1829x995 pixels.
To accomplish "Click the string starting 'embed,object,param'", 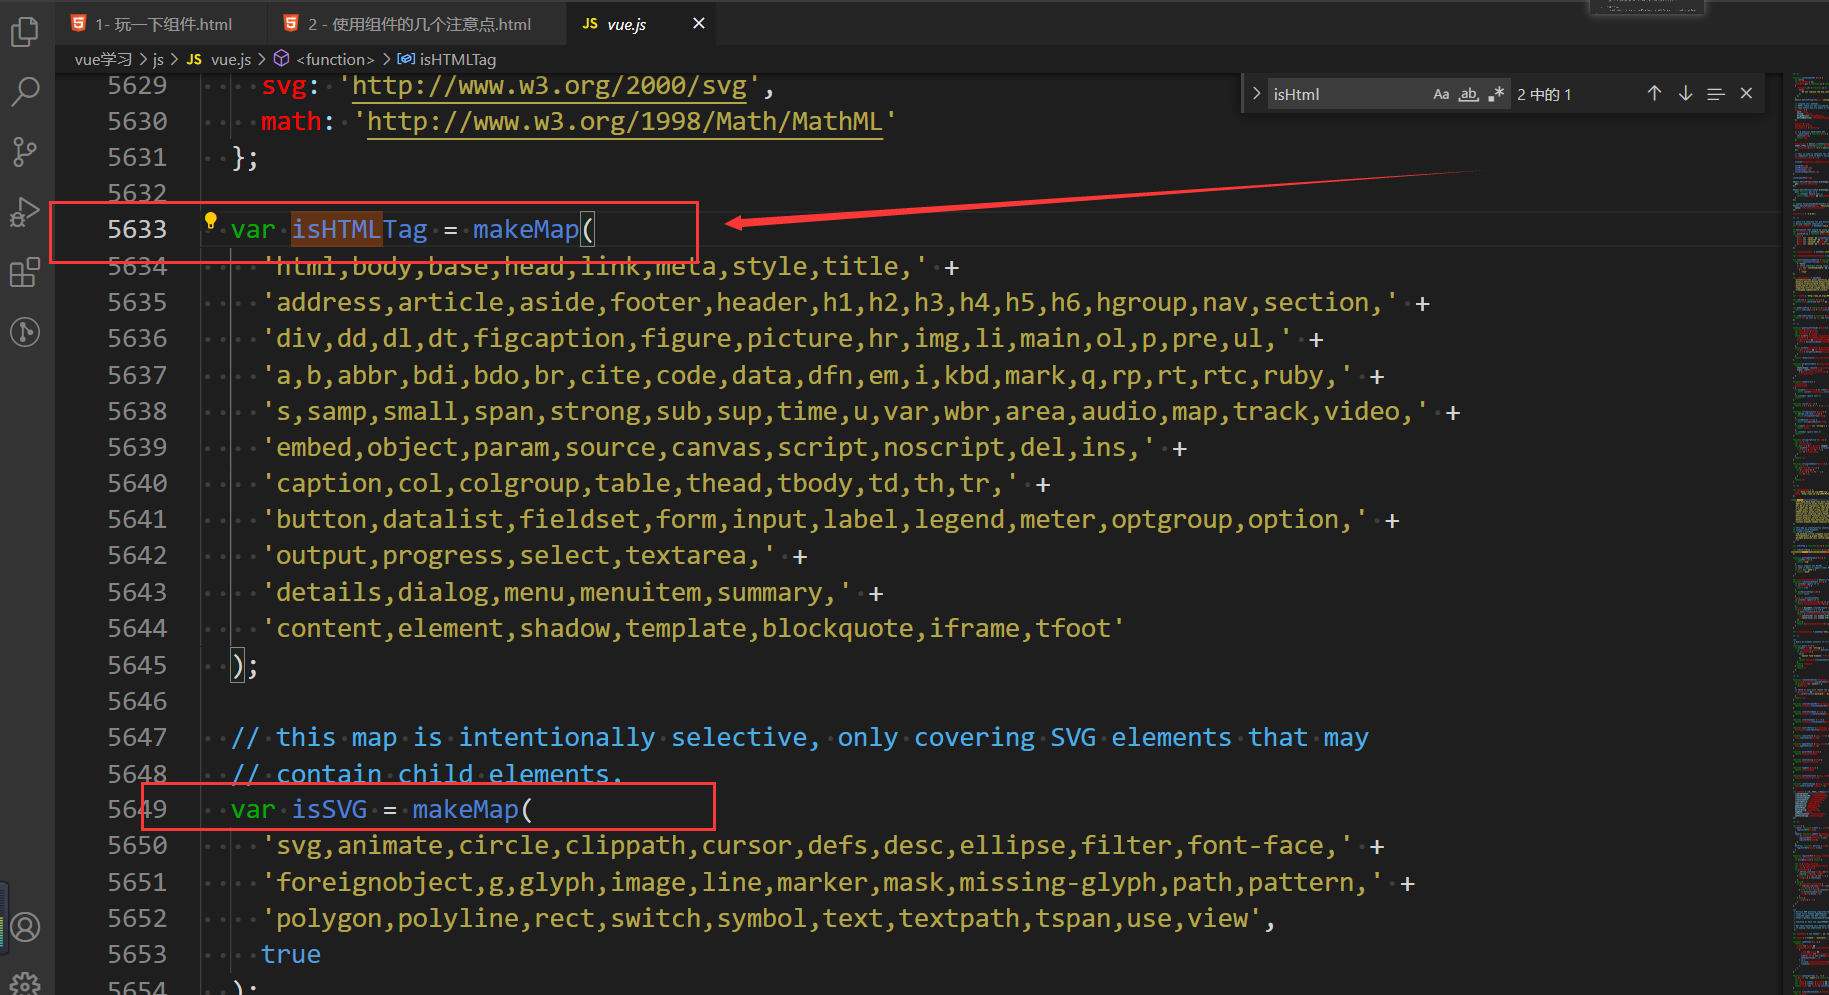I will tap(709, 447).
